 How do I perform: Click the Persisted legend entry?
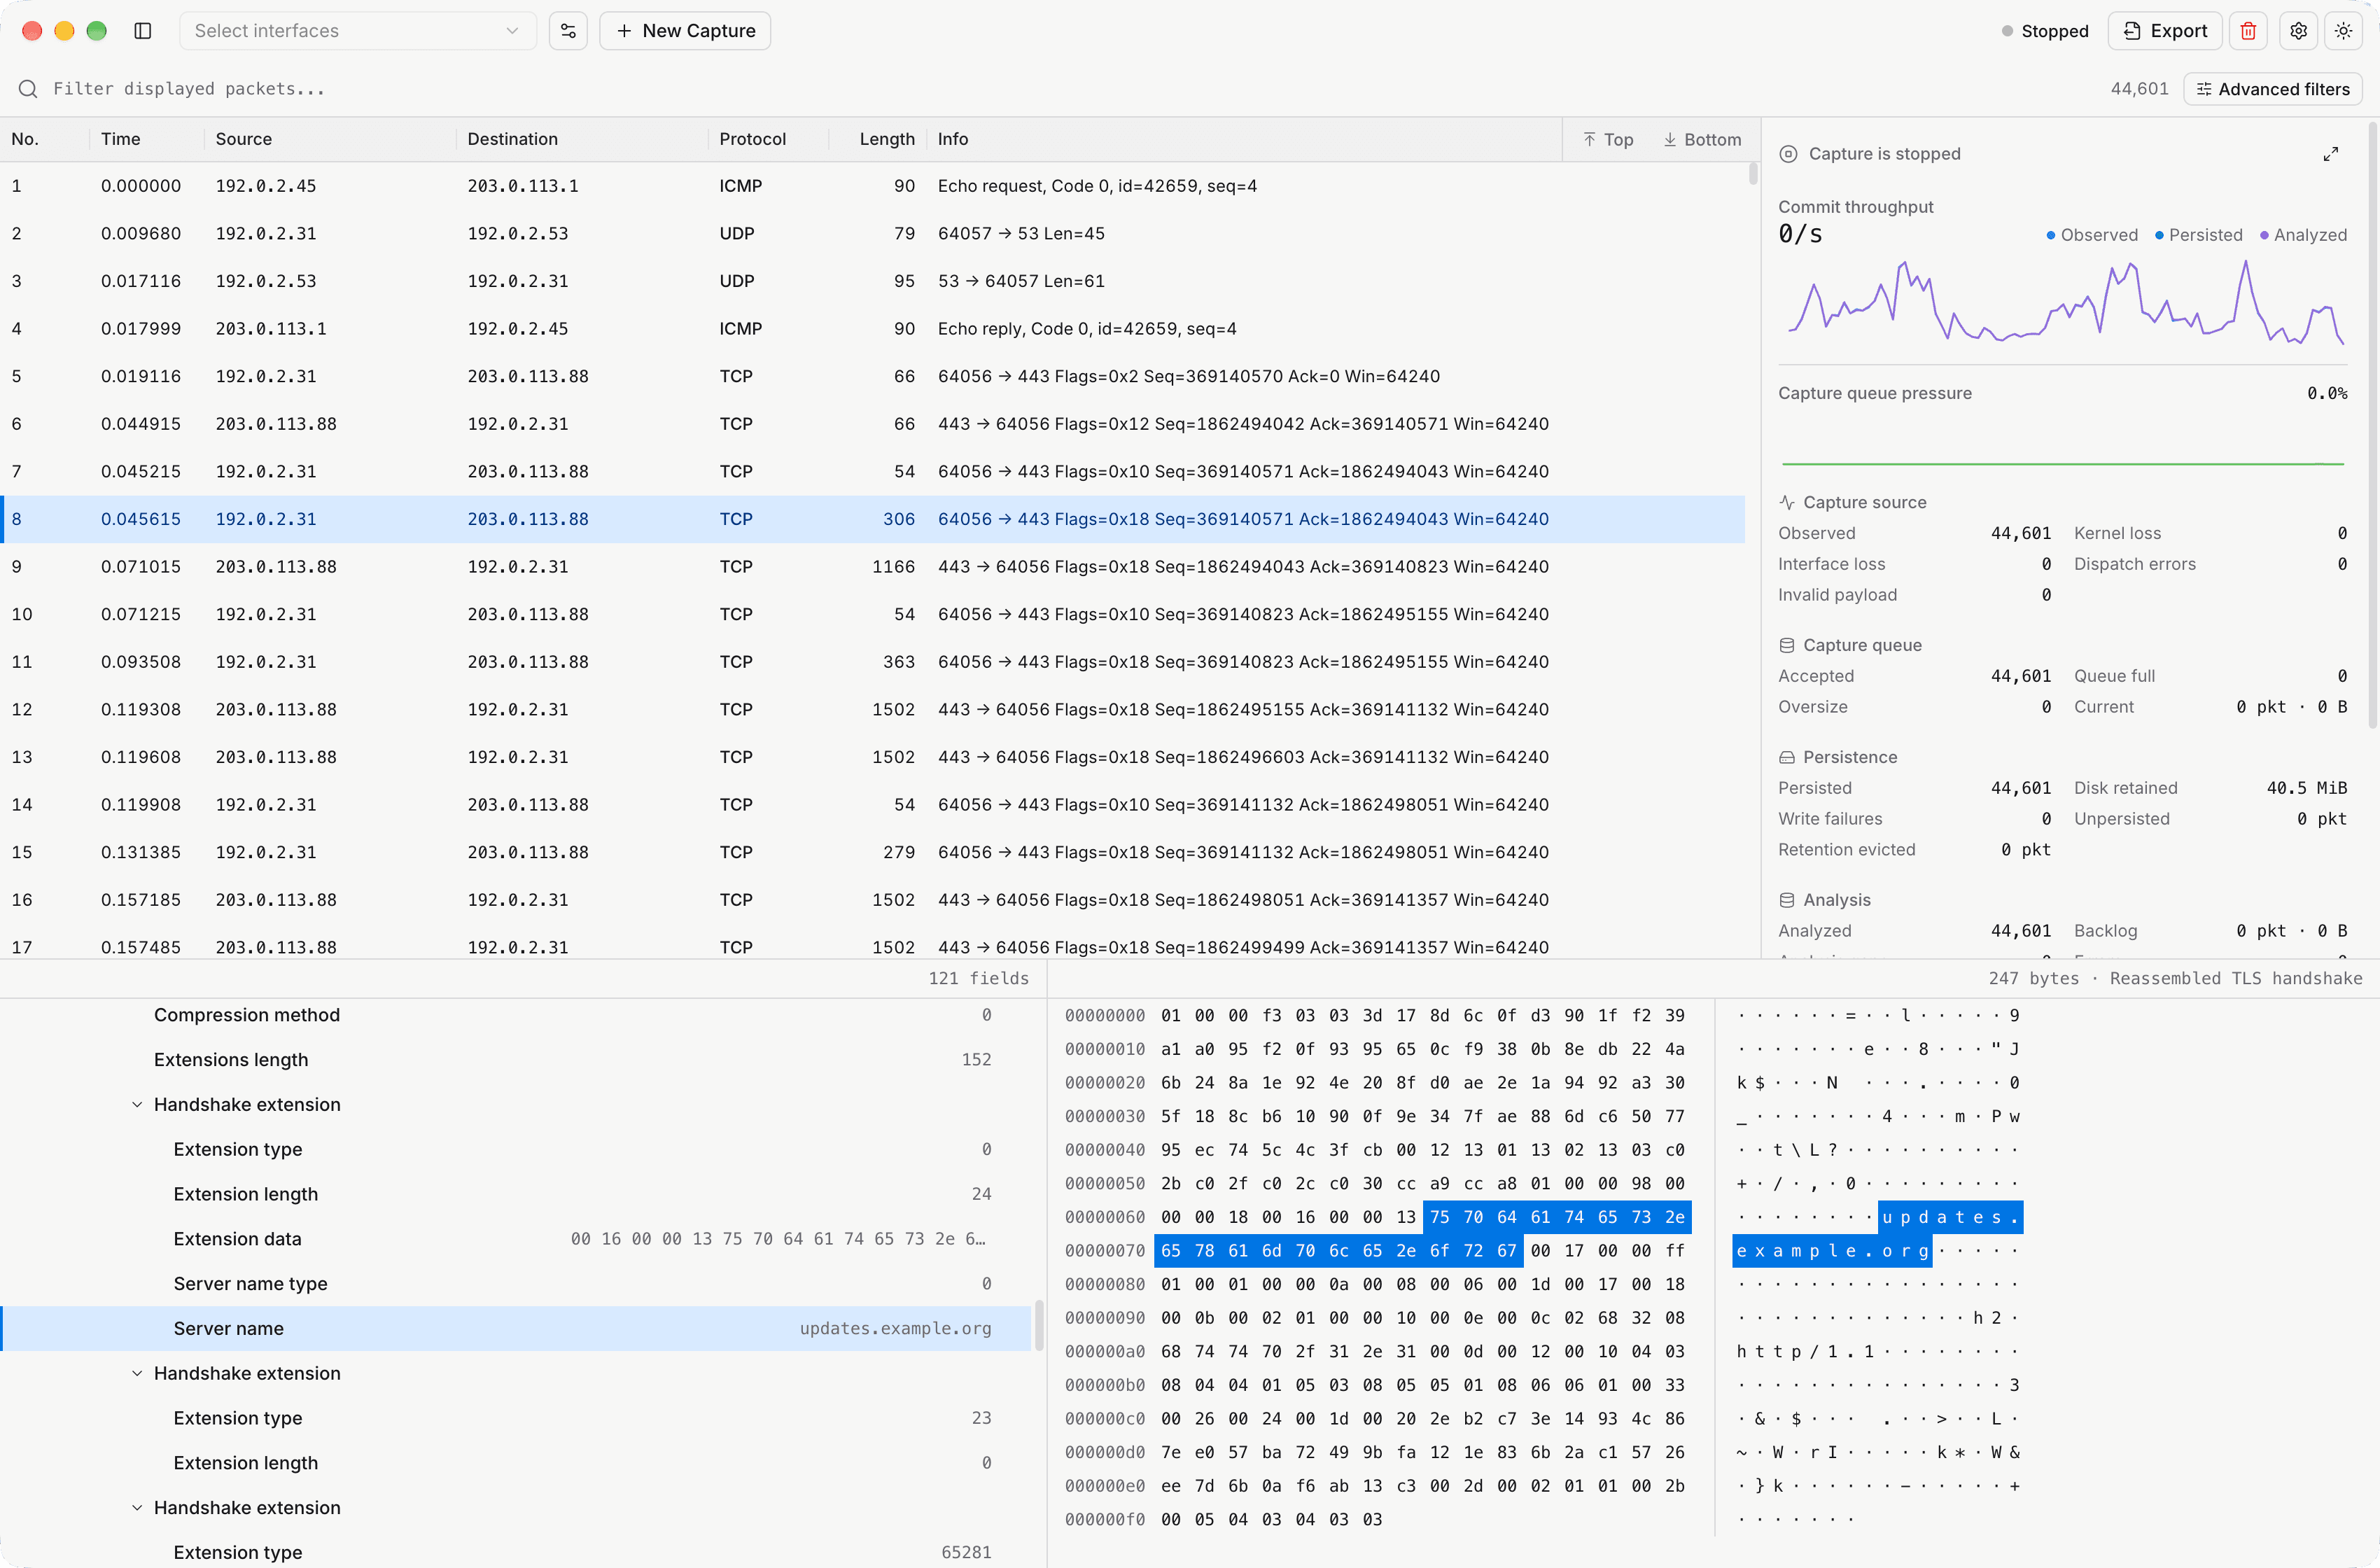2198,235
